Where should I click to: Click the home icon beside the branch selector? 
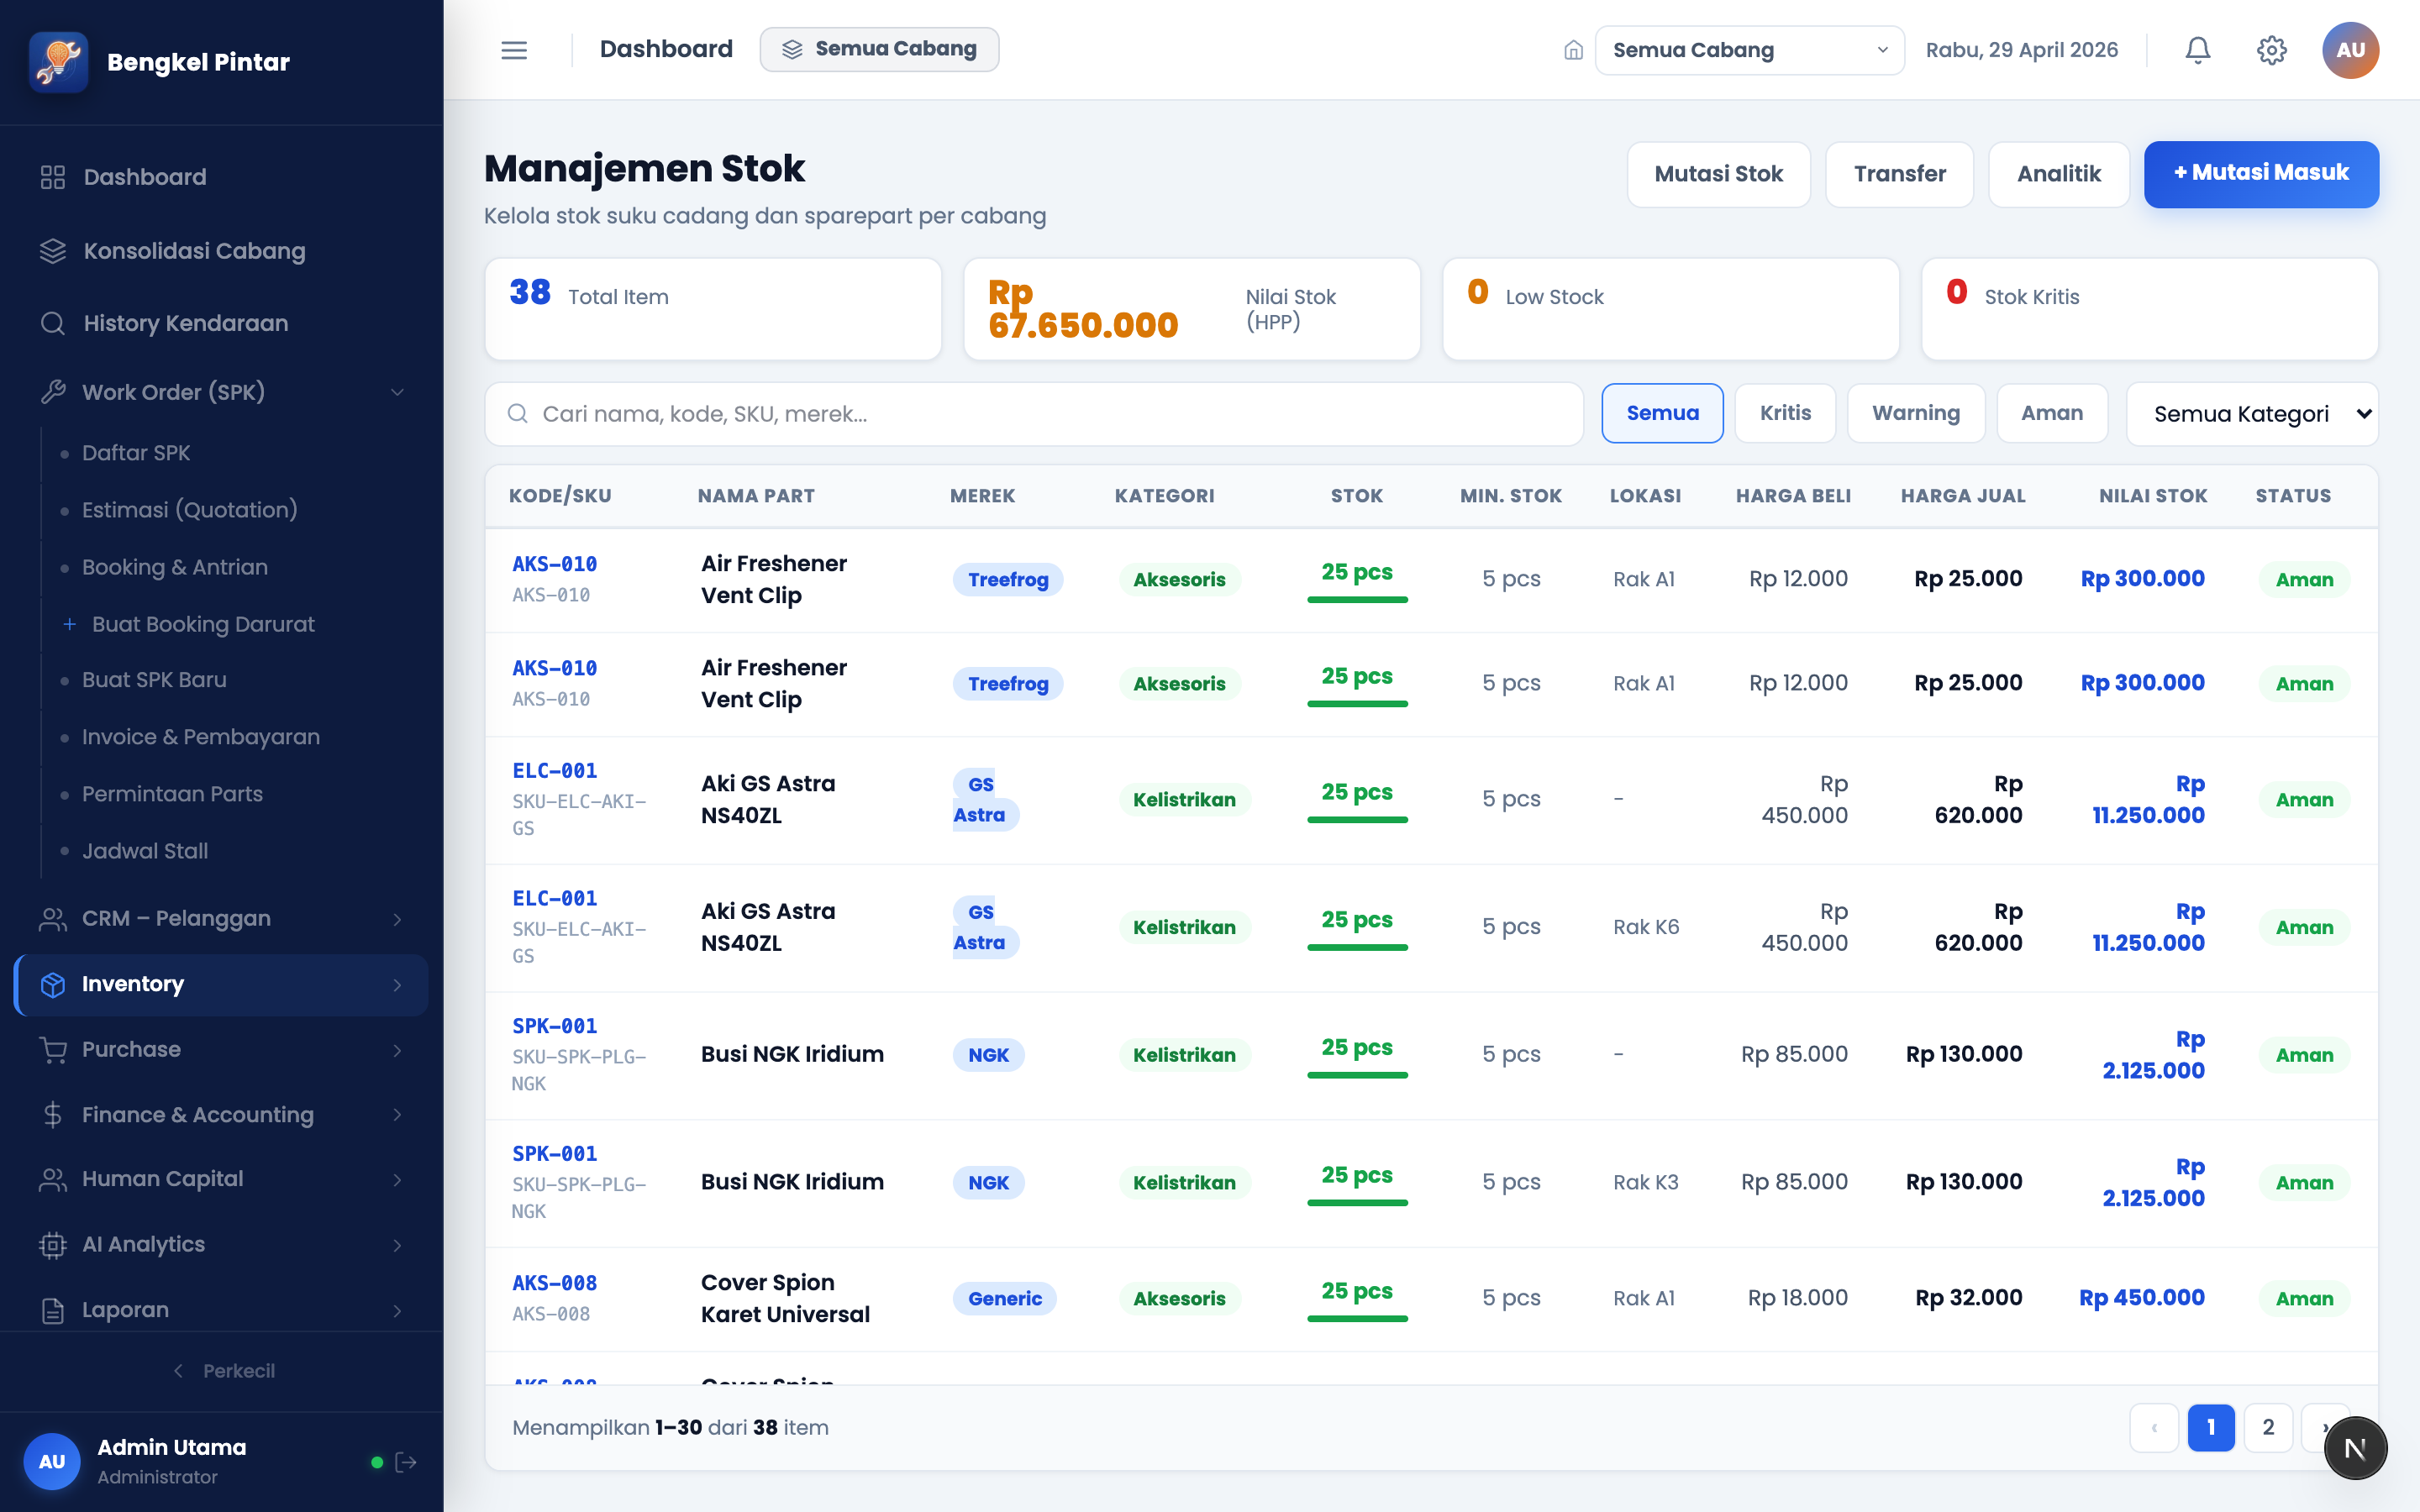[1573, 50]
